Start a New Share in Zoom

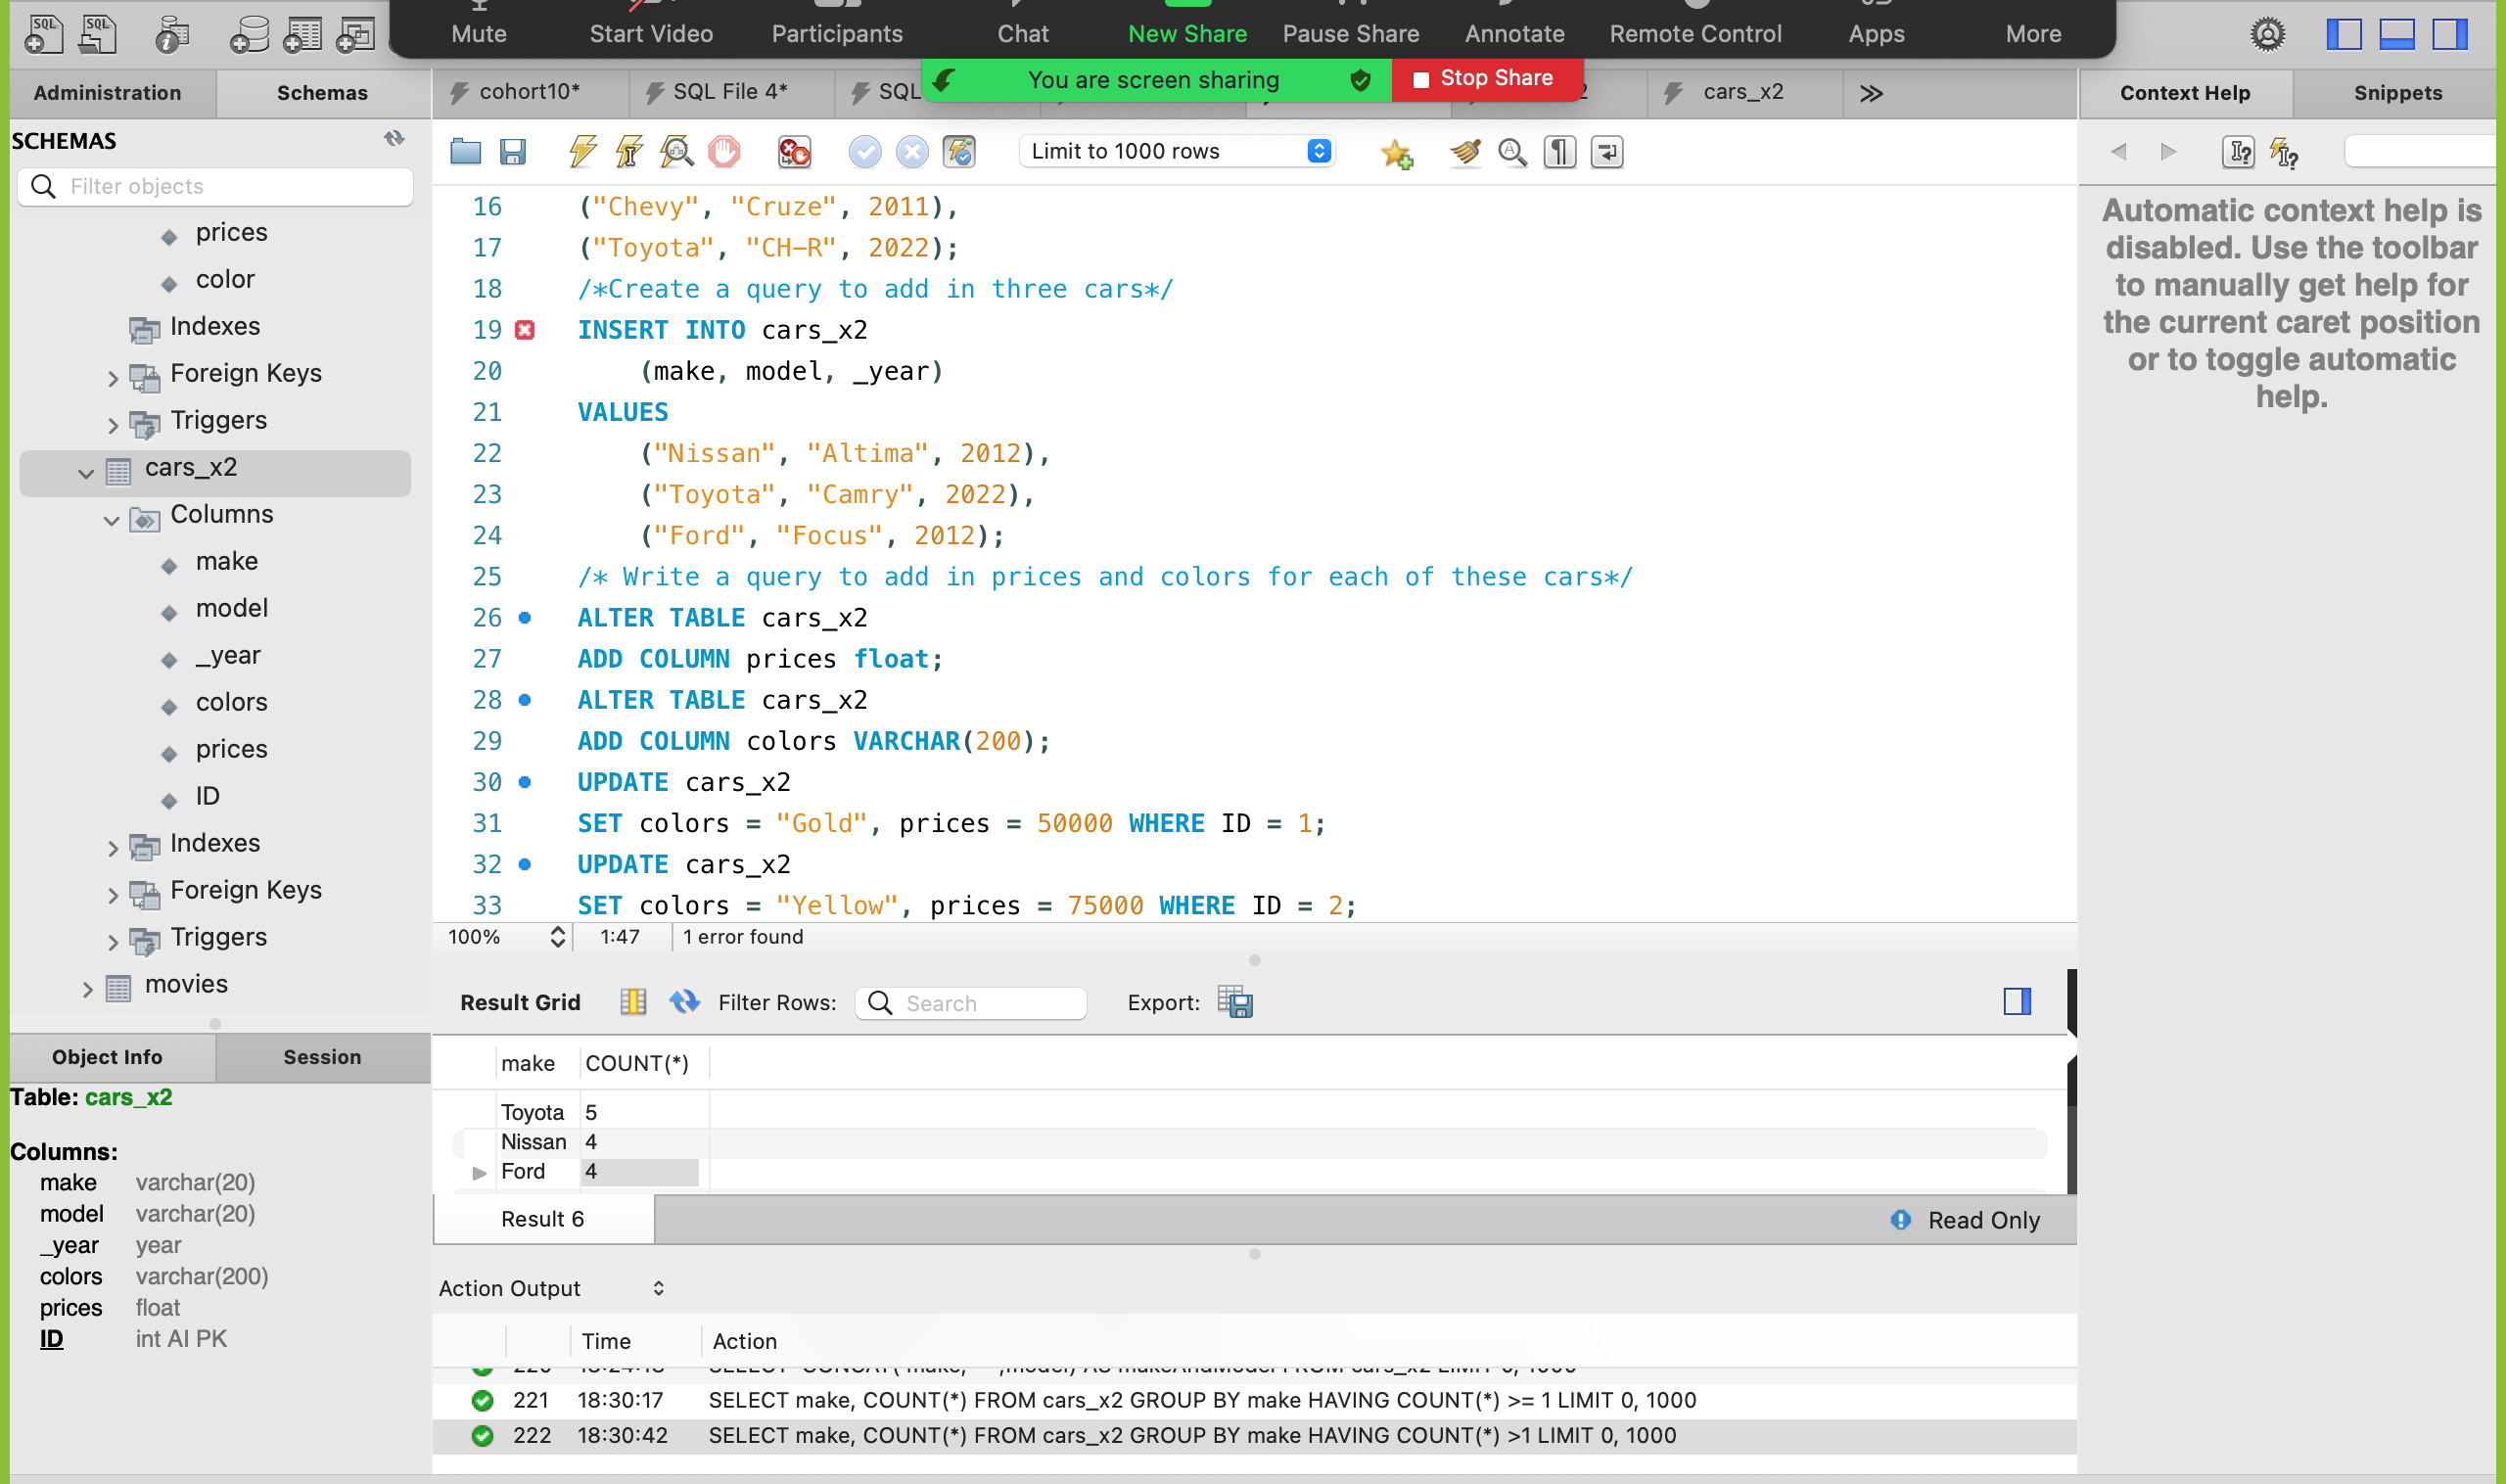pos(1187,33)
